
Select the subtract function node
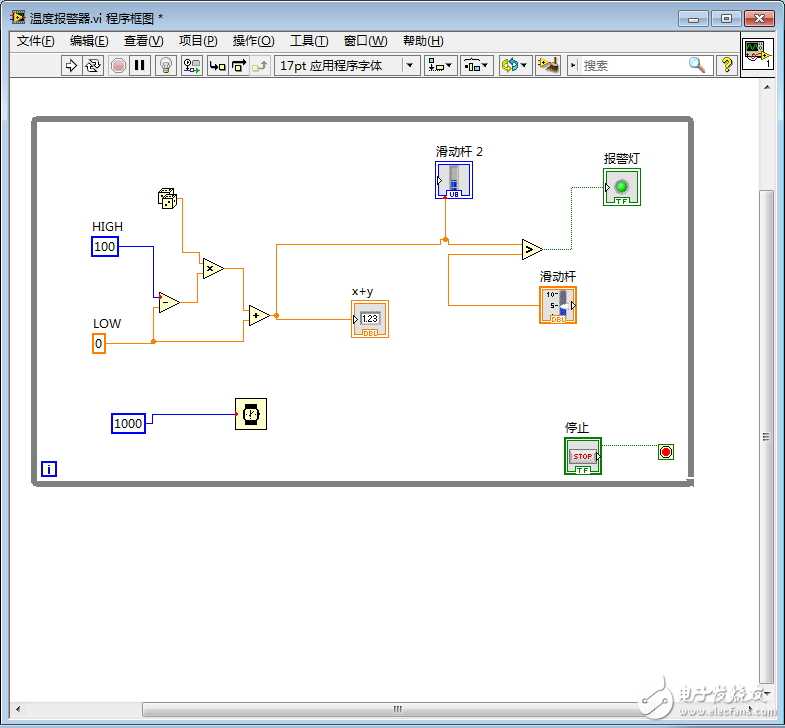pos(169,302)
